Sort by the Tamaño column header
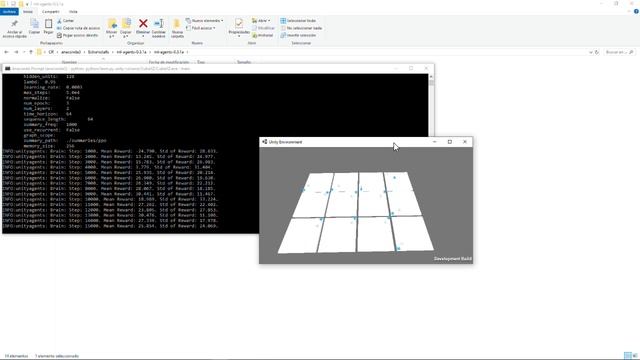 [244, 62]
